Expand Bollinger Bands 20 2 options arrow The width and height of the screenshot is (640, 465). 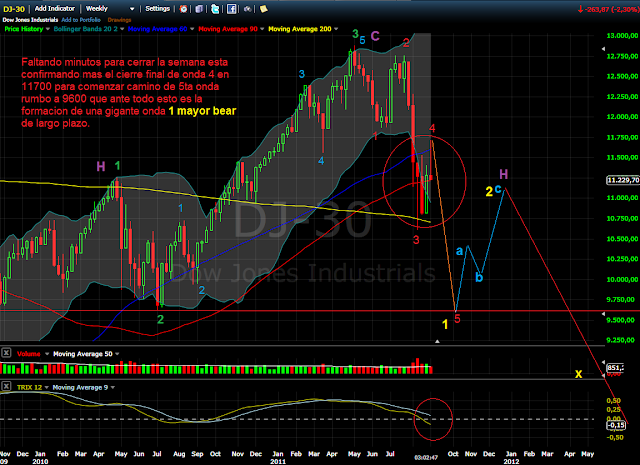point(122,29)
